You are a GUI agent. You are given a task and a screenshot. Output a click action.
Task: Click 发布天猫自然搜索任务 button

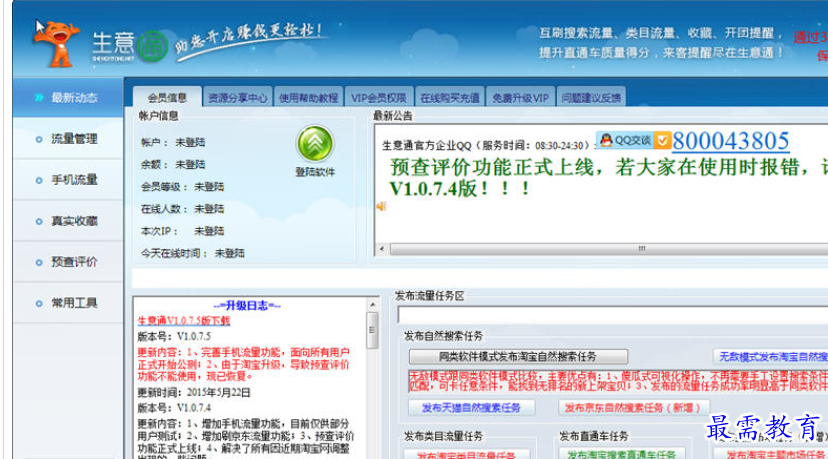point(471,408)
